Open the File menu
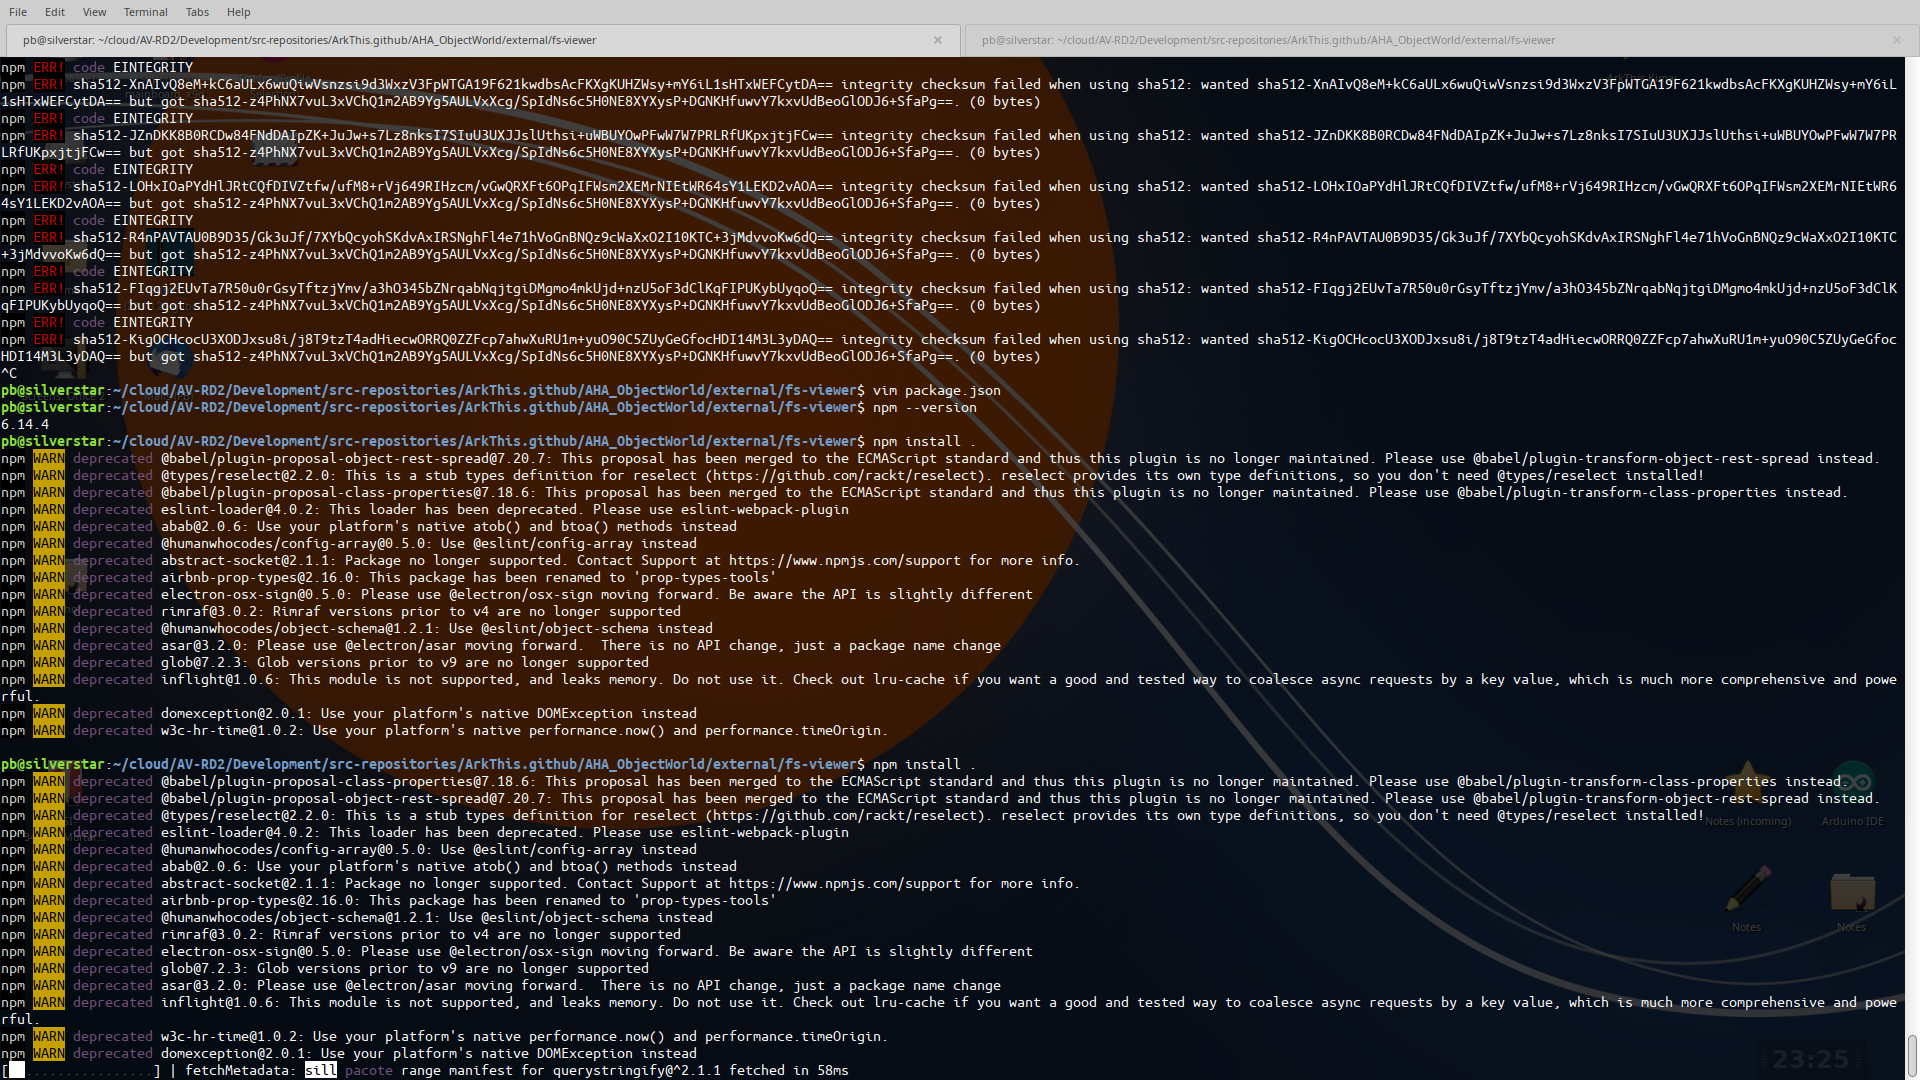Screen dimensions: 1920x1080 tap(18, 12)
